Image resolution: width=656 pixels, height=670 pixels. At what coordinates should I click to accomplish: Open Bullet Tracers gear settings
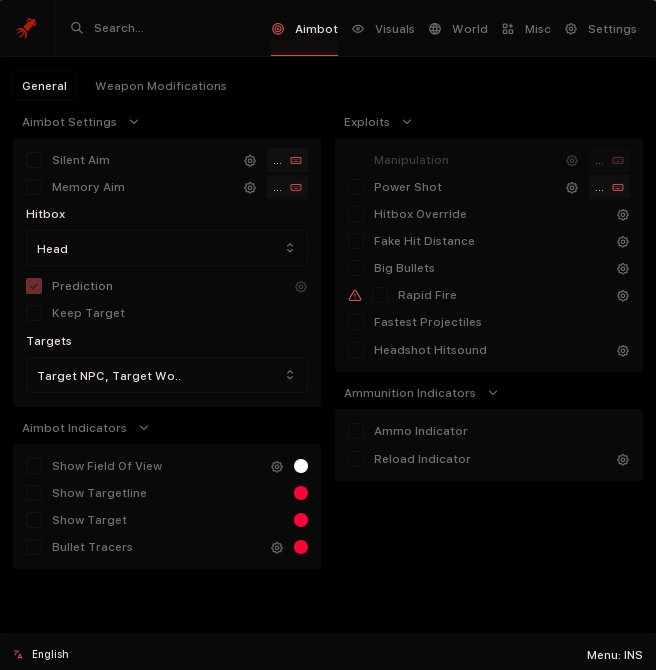(x=277, y=547)
